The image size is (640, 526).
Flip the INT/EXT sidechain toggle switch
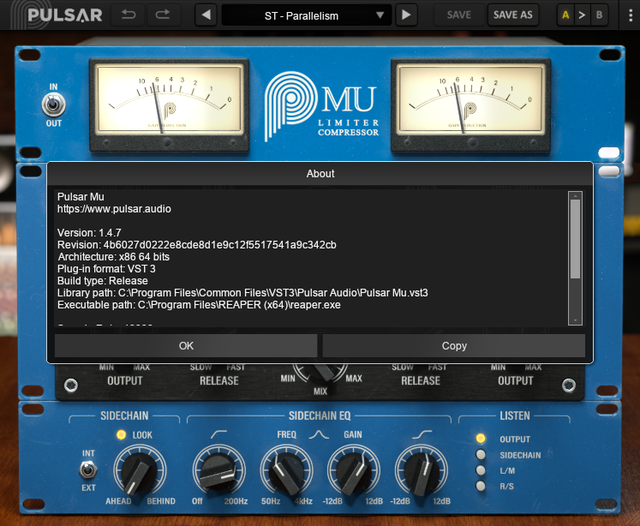[88, 470]
